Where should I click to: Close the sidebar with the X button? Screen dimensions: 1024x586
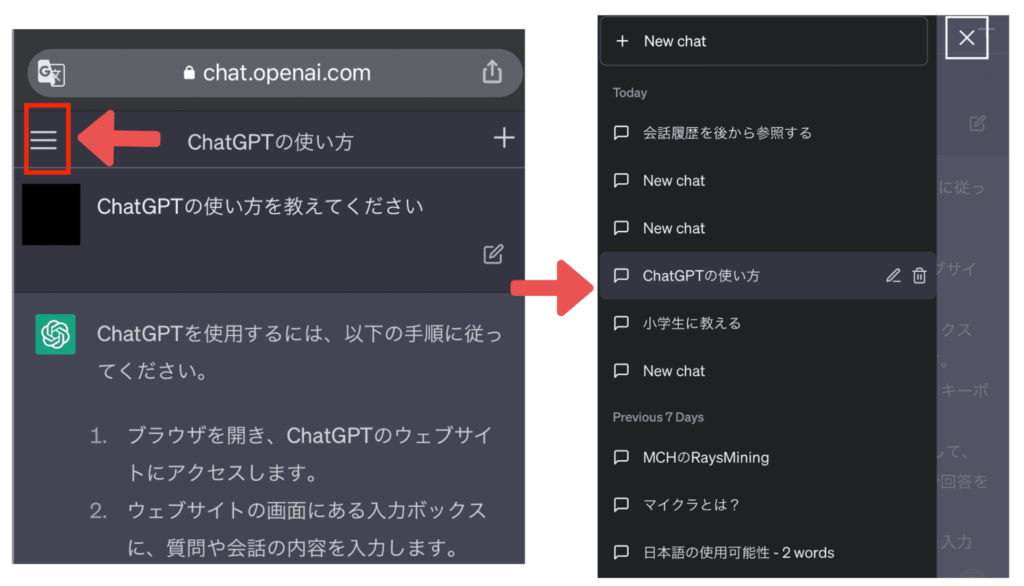pyautogui.click(x=966, y=38)
